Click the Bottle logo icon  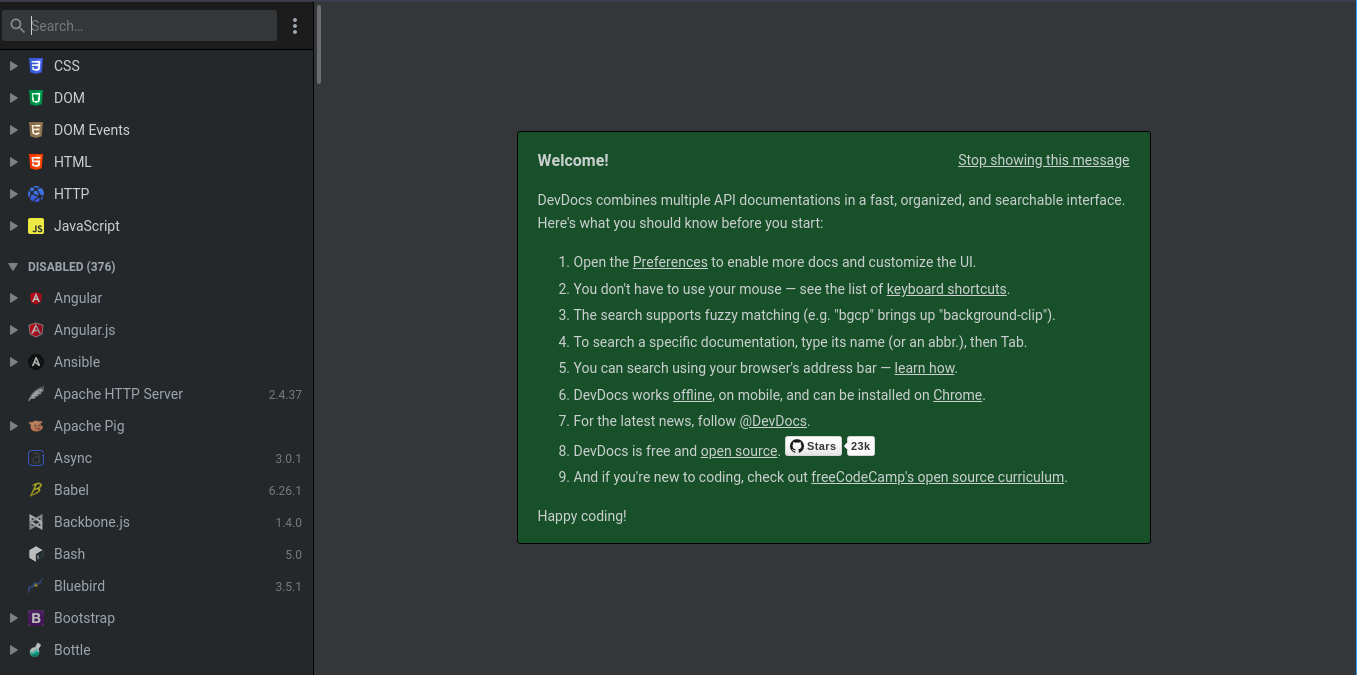click(x=36, y=650)
